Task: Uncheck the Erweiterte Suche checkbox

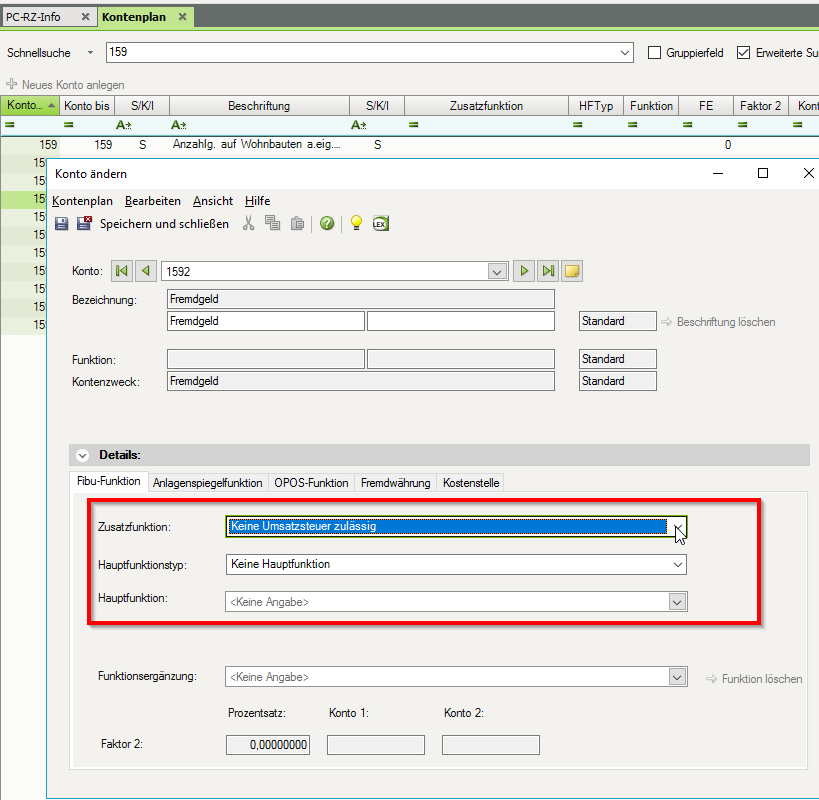Action: coord(743,53)
